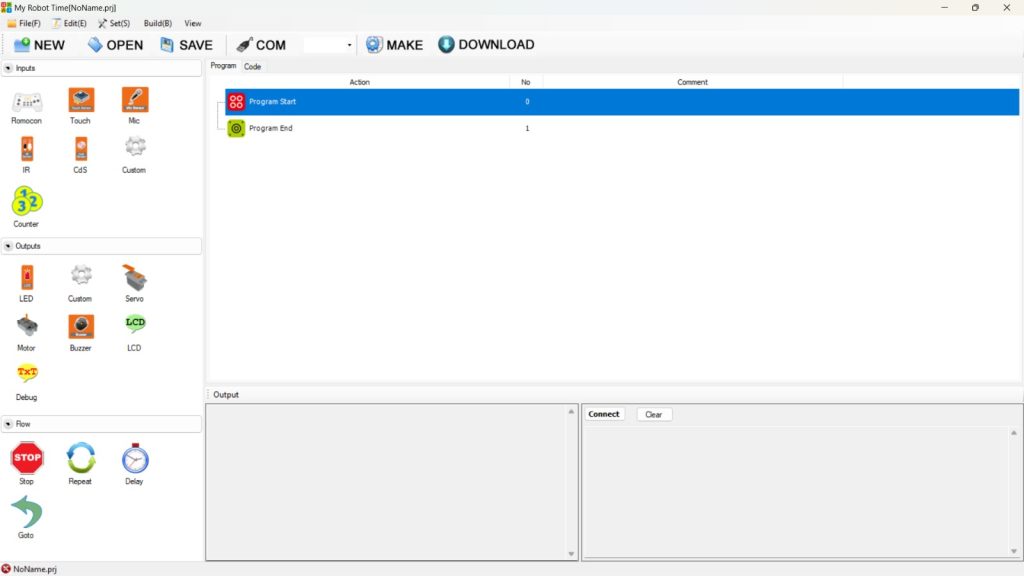
Task: Add the Servo output block
Action: pyautogui.click(x=134, y=278)
